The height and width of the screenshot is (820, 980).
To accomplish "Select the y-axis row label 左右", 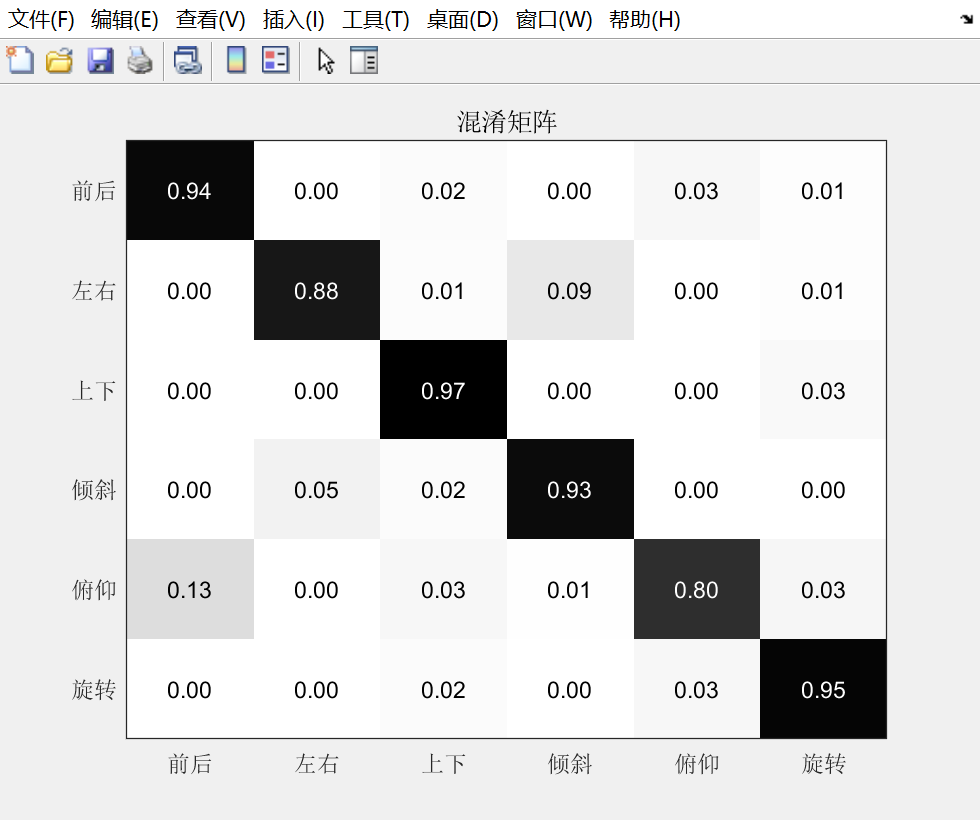I will coord(94,291).
